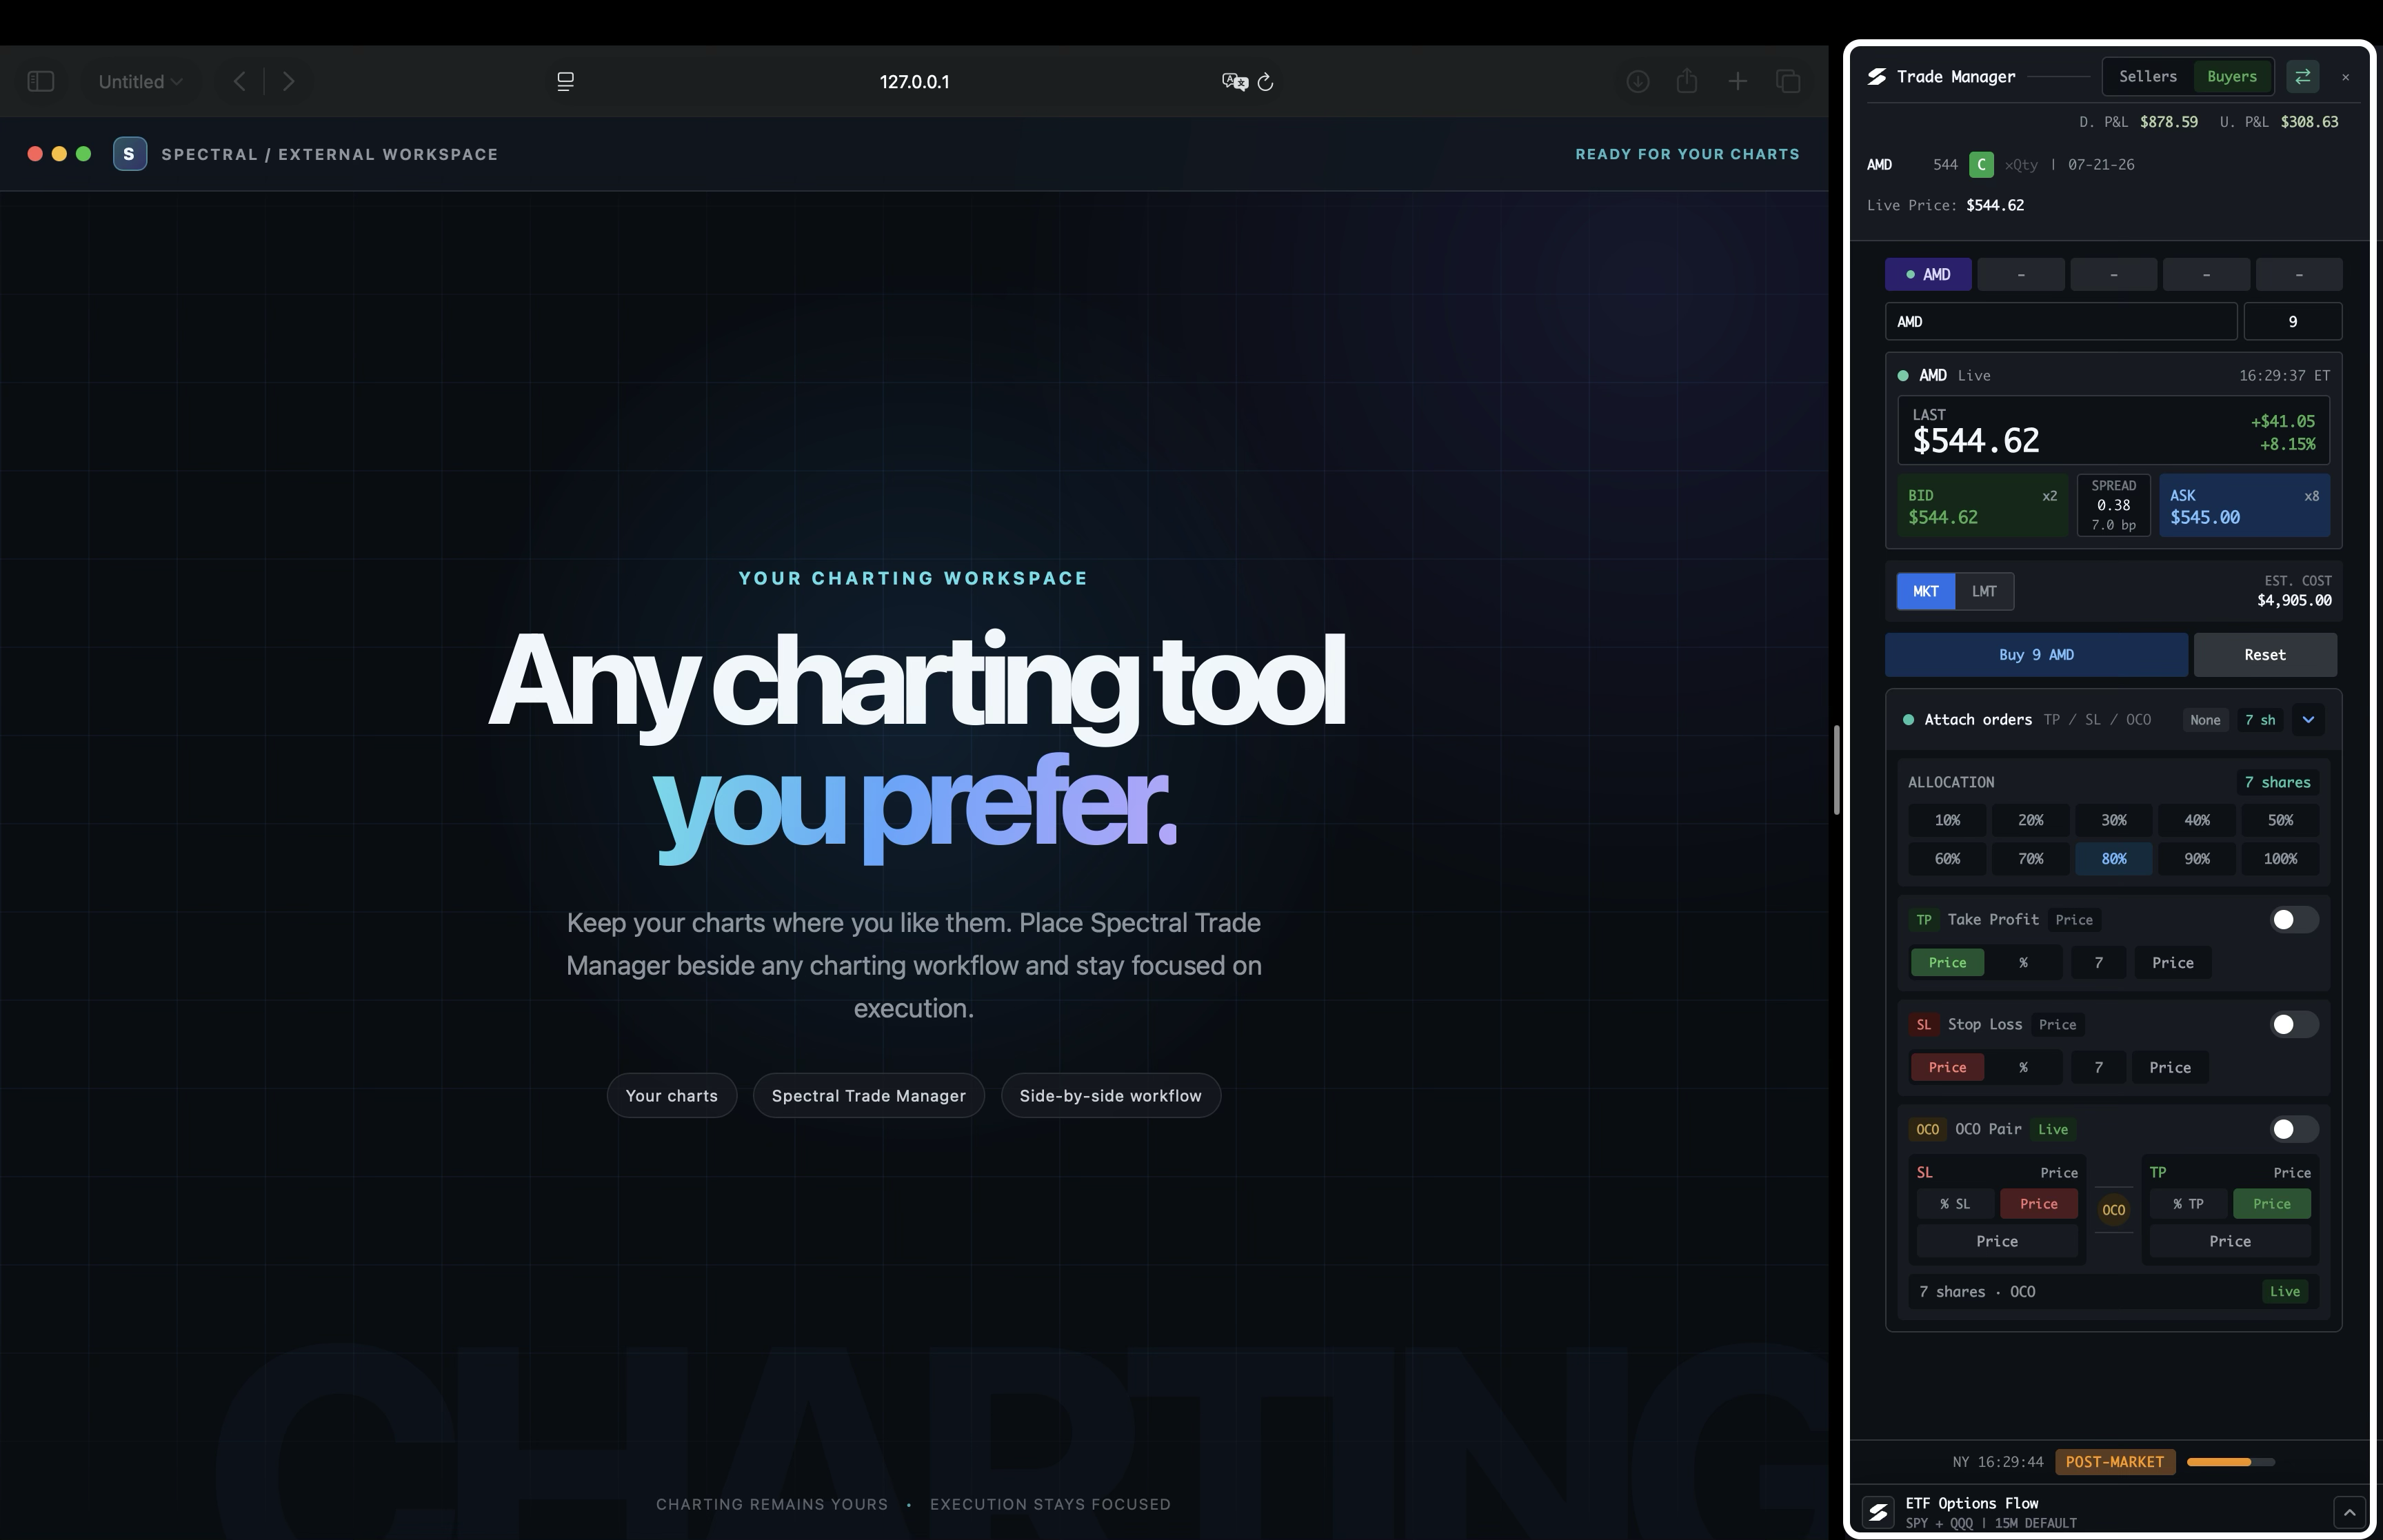Image resolution: width=2383 pixels, height=1540 pixels.
Task: Choose red Price mode for Stop Loss
Action: [x=1947, y=1067]
